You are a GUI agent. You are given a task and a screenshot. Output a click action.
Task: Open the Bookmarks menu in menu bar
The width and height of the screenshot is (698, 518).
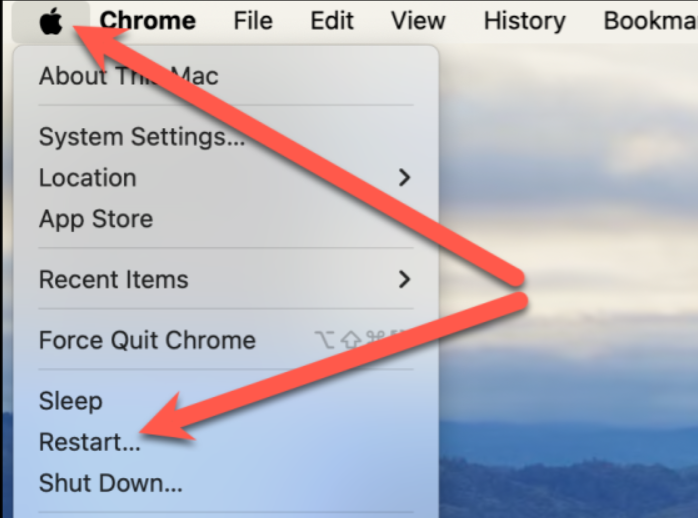[x=649, y=20]
